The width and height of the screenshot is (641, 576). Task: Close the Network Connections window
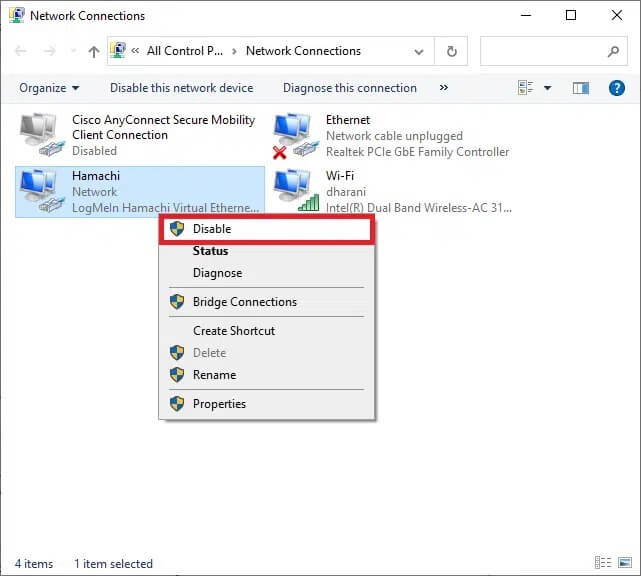616,15
